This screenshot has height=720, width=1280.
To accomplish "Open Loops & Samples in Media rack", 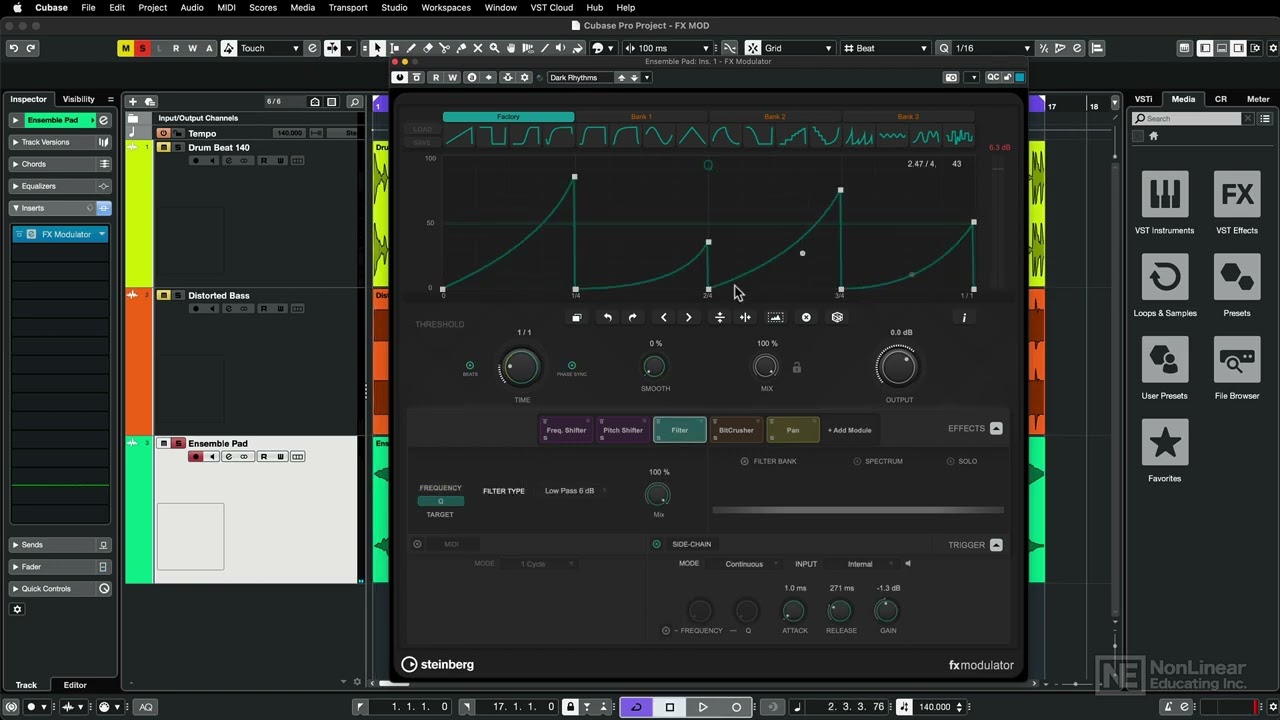I will (x=1165, y=285).
